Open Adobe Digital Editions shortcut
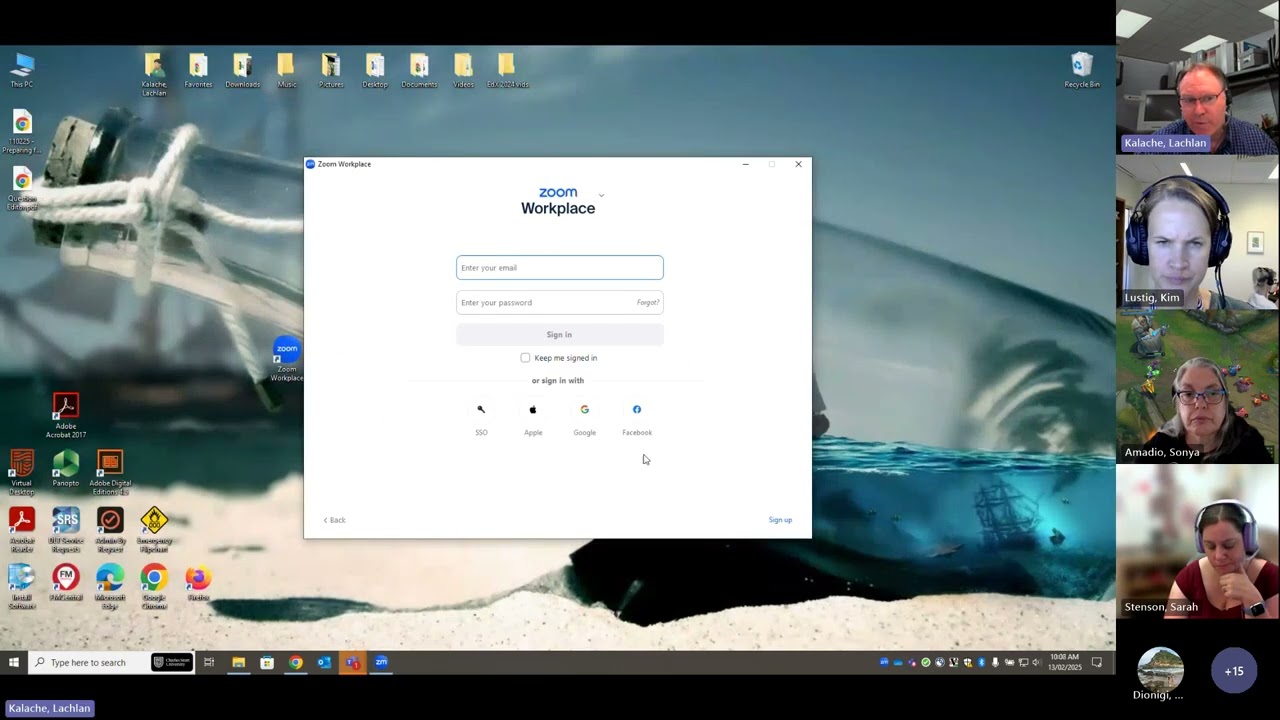 pos(110,473)
